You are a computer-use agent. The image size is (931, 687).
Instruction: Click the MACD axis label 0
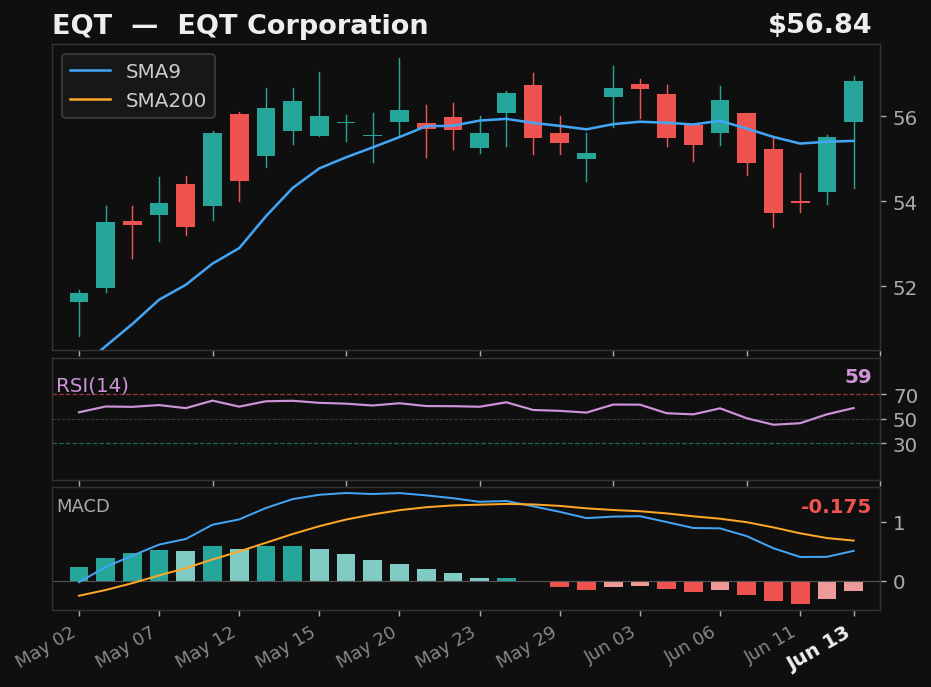pyautogui.click(x=899, y=582)
